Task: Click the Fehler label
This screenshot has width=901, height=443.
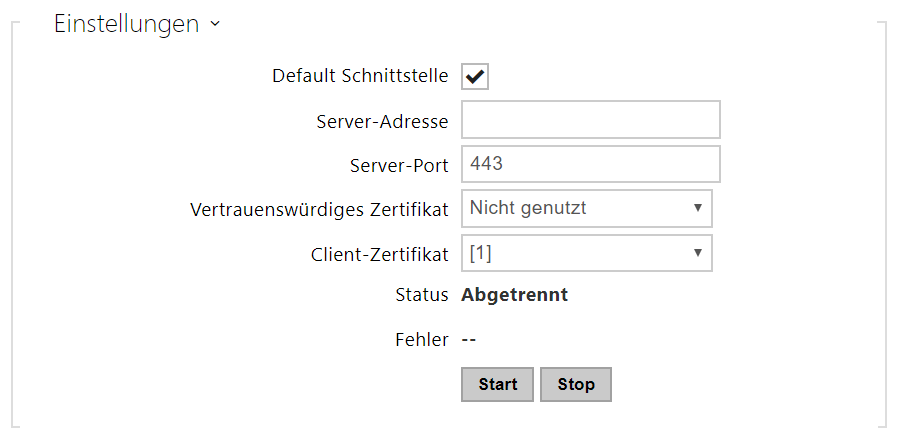Action: pyautogui.click(x=422, y=340)
